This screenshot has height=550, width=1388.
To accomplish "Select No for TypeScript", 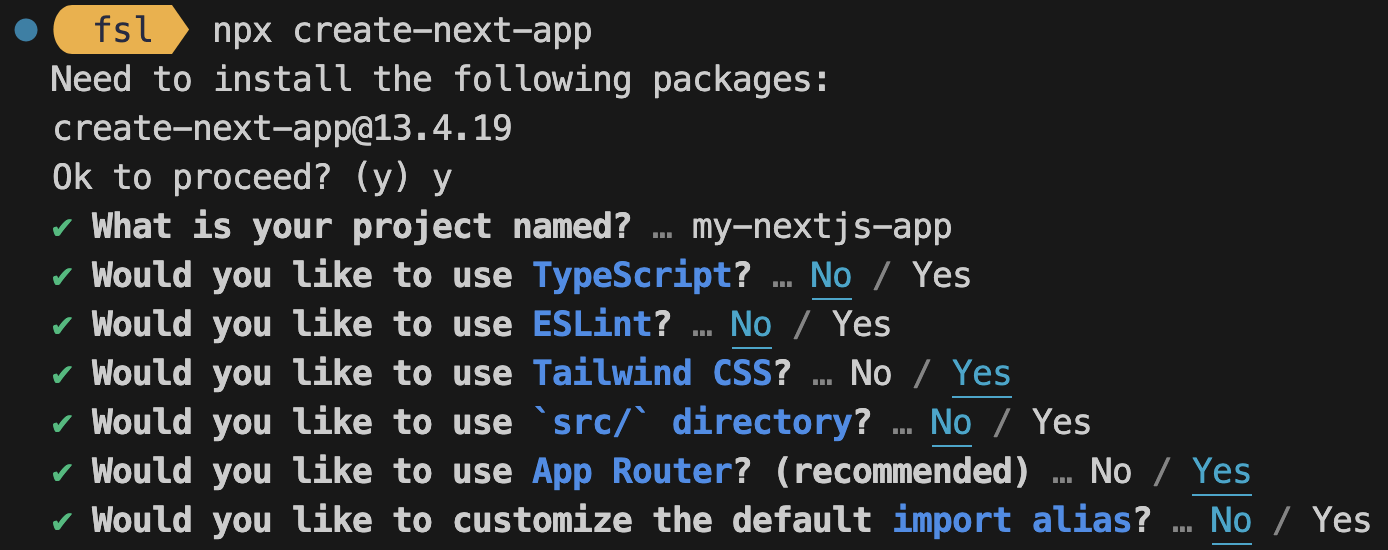I will [831, 275].
